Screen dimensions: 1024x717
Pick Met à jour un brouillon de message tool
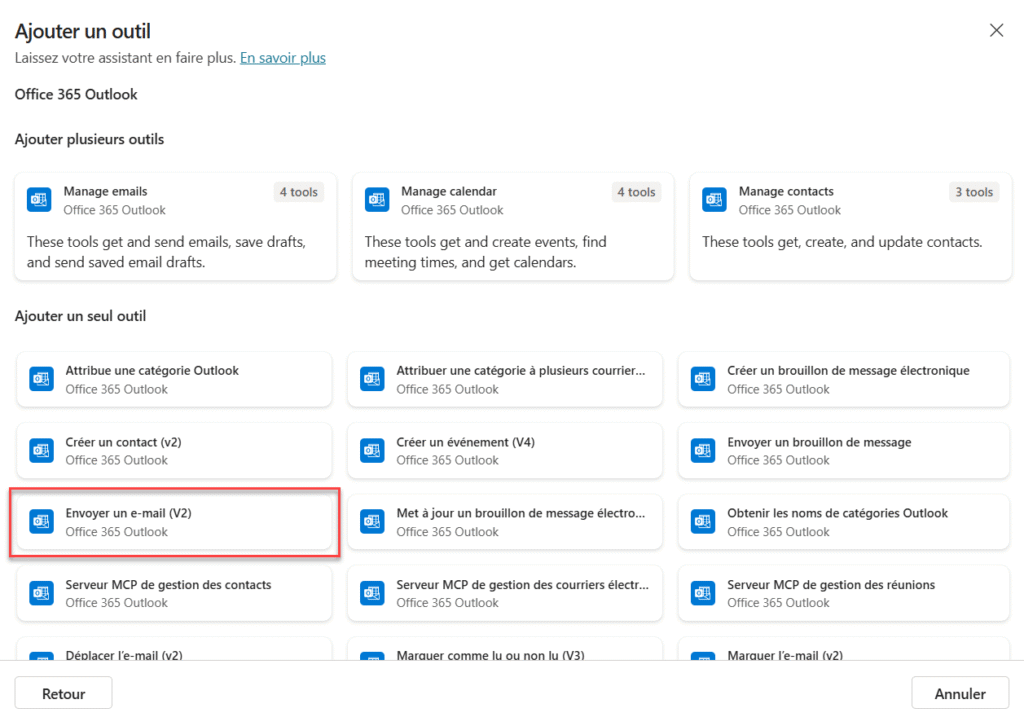[504, 522]
